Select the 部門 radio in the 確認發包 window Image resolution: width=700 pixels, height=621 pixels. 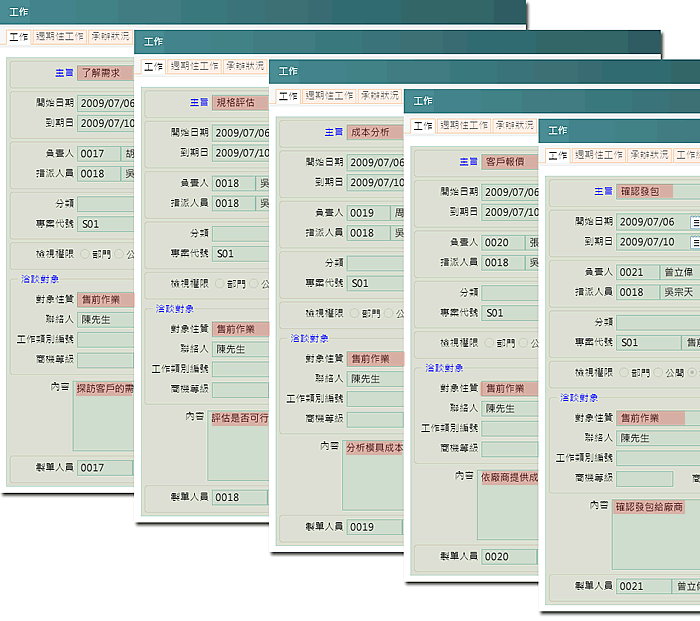pyautogui.click(x=624, y=372)
